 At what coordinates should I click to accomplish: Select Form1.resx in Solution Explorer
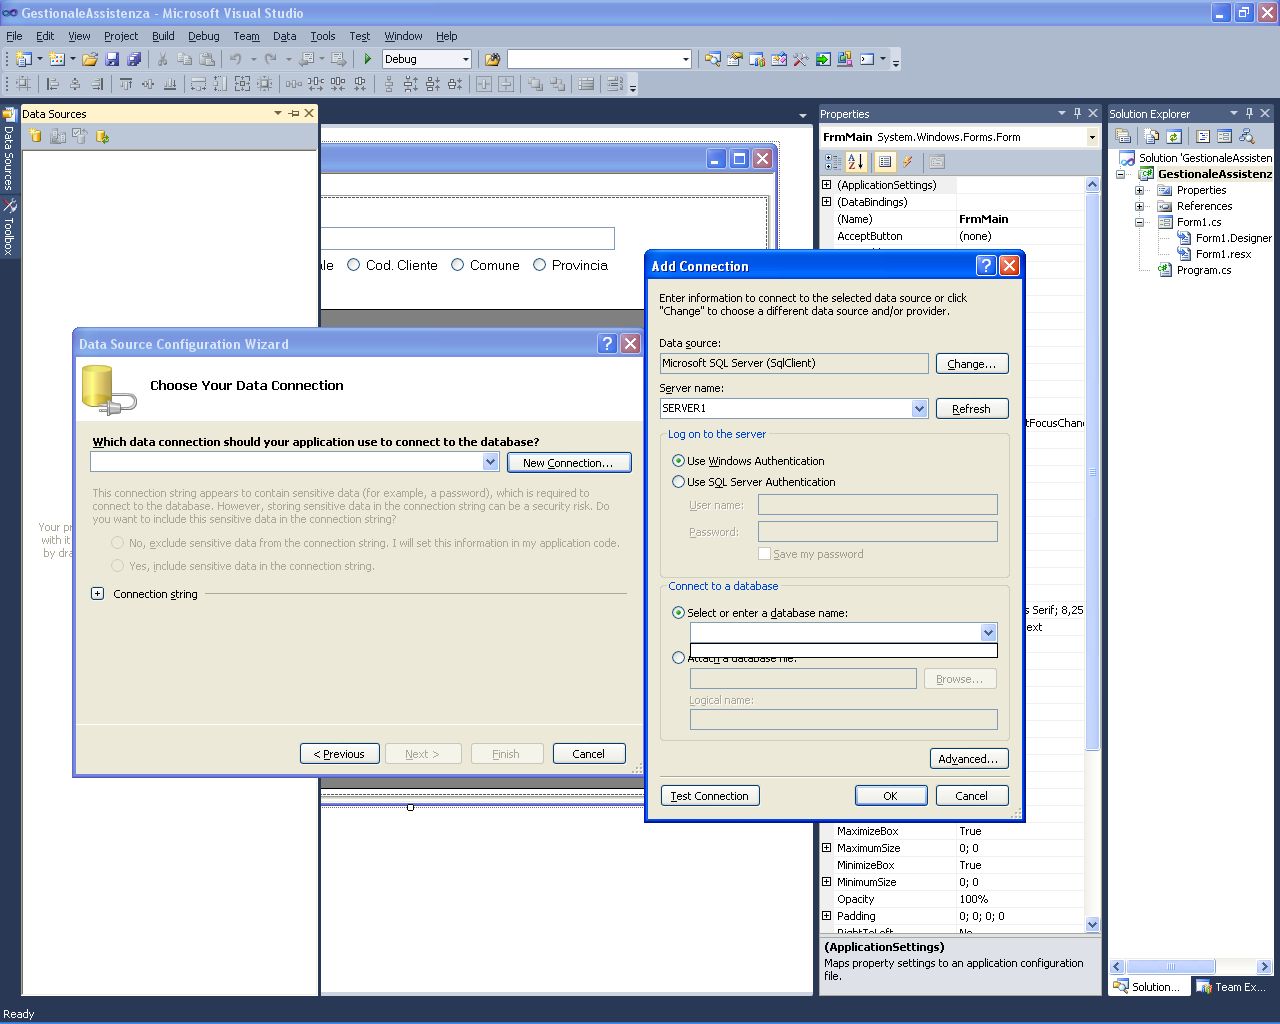coord(1223,254)
